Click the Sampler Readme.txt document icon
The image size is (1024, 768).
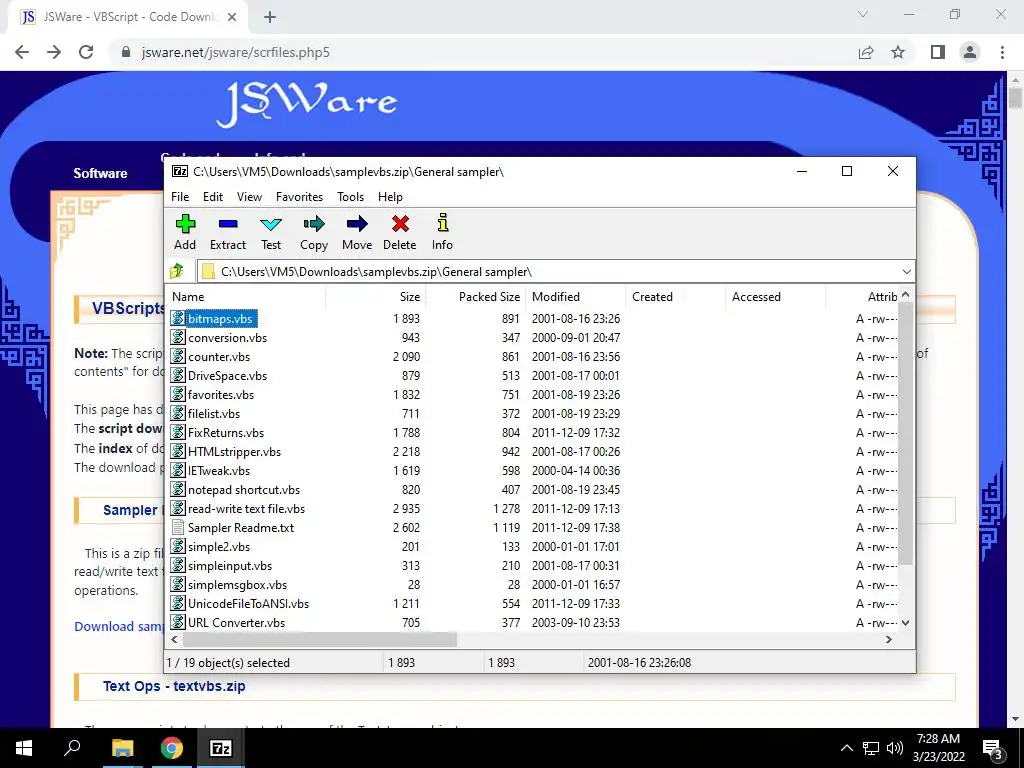pyautogui.click(x=178, y=527)
